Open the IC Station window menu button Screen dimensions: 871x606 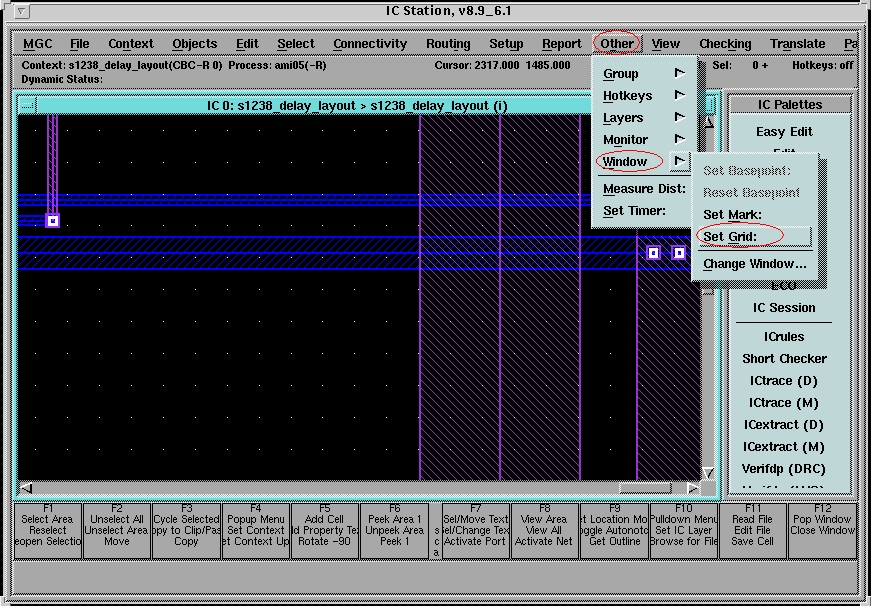pyautogui.click(x=23, y=11)
